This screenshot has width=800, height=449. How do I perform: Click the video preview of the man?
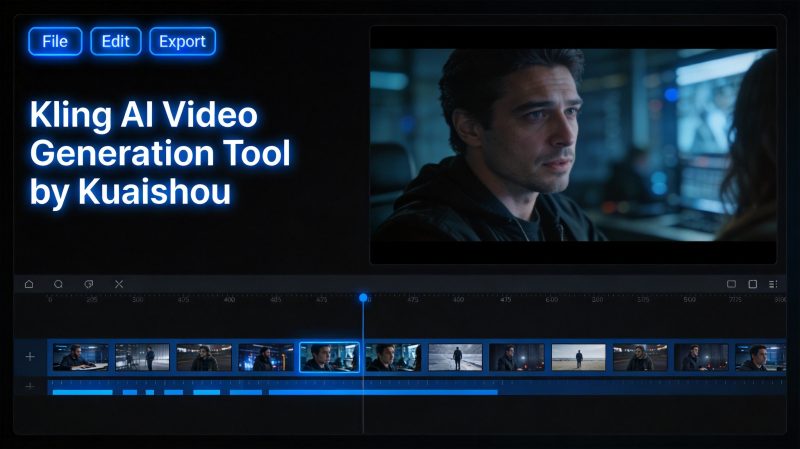(573, 145)
